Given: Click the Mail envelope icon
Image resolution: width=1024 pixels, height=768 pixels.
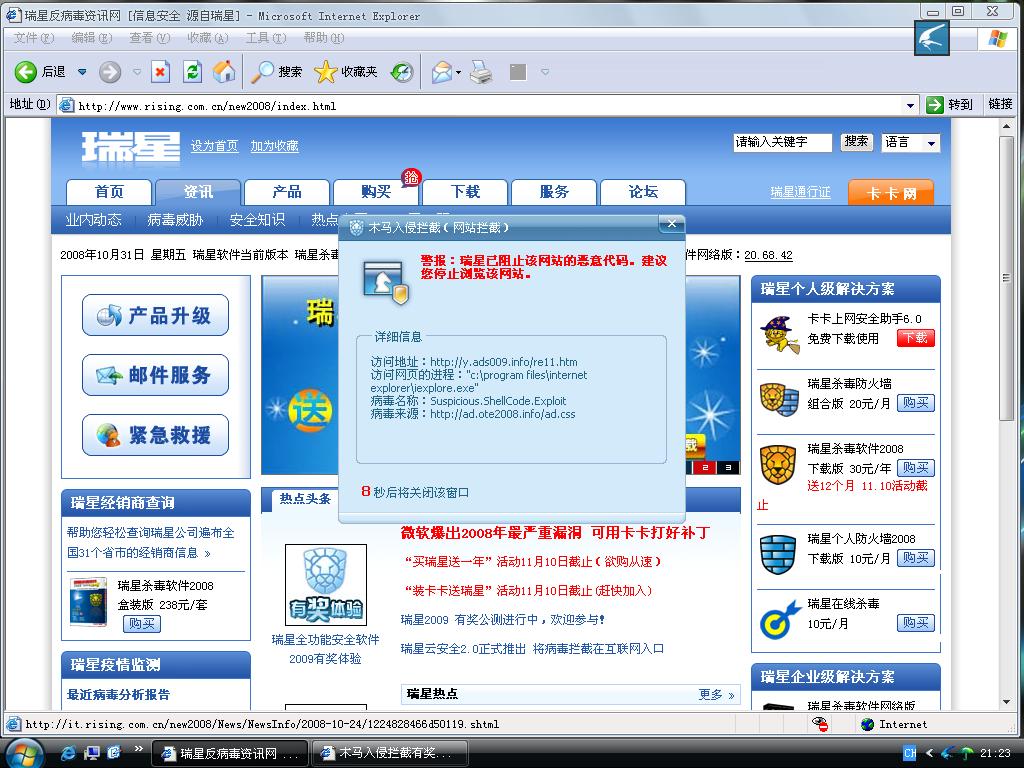Looking at the screenshot, I should pyautogui.click(x=442, y=72).
